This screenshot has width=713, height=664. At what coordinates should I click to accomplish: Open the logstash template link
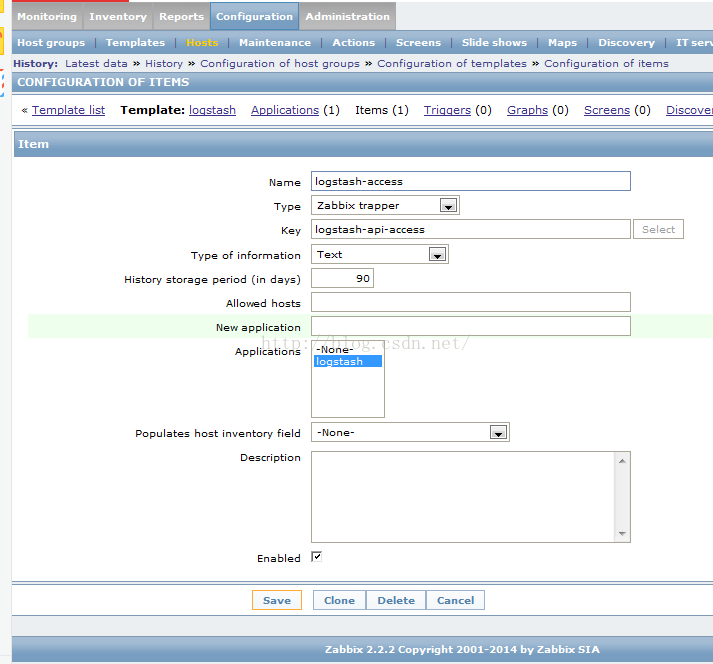coord(212,110)
